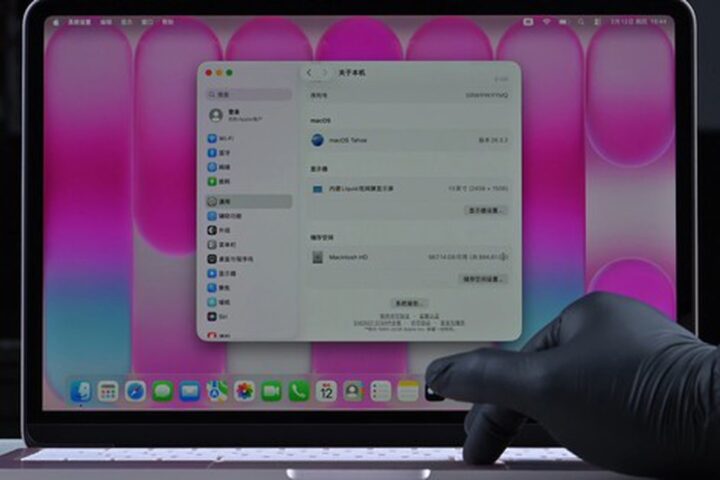The width and height of the screenshot is (720, 480).
Task: Select General (通用) in the sidebar
Action: point(248,201)
